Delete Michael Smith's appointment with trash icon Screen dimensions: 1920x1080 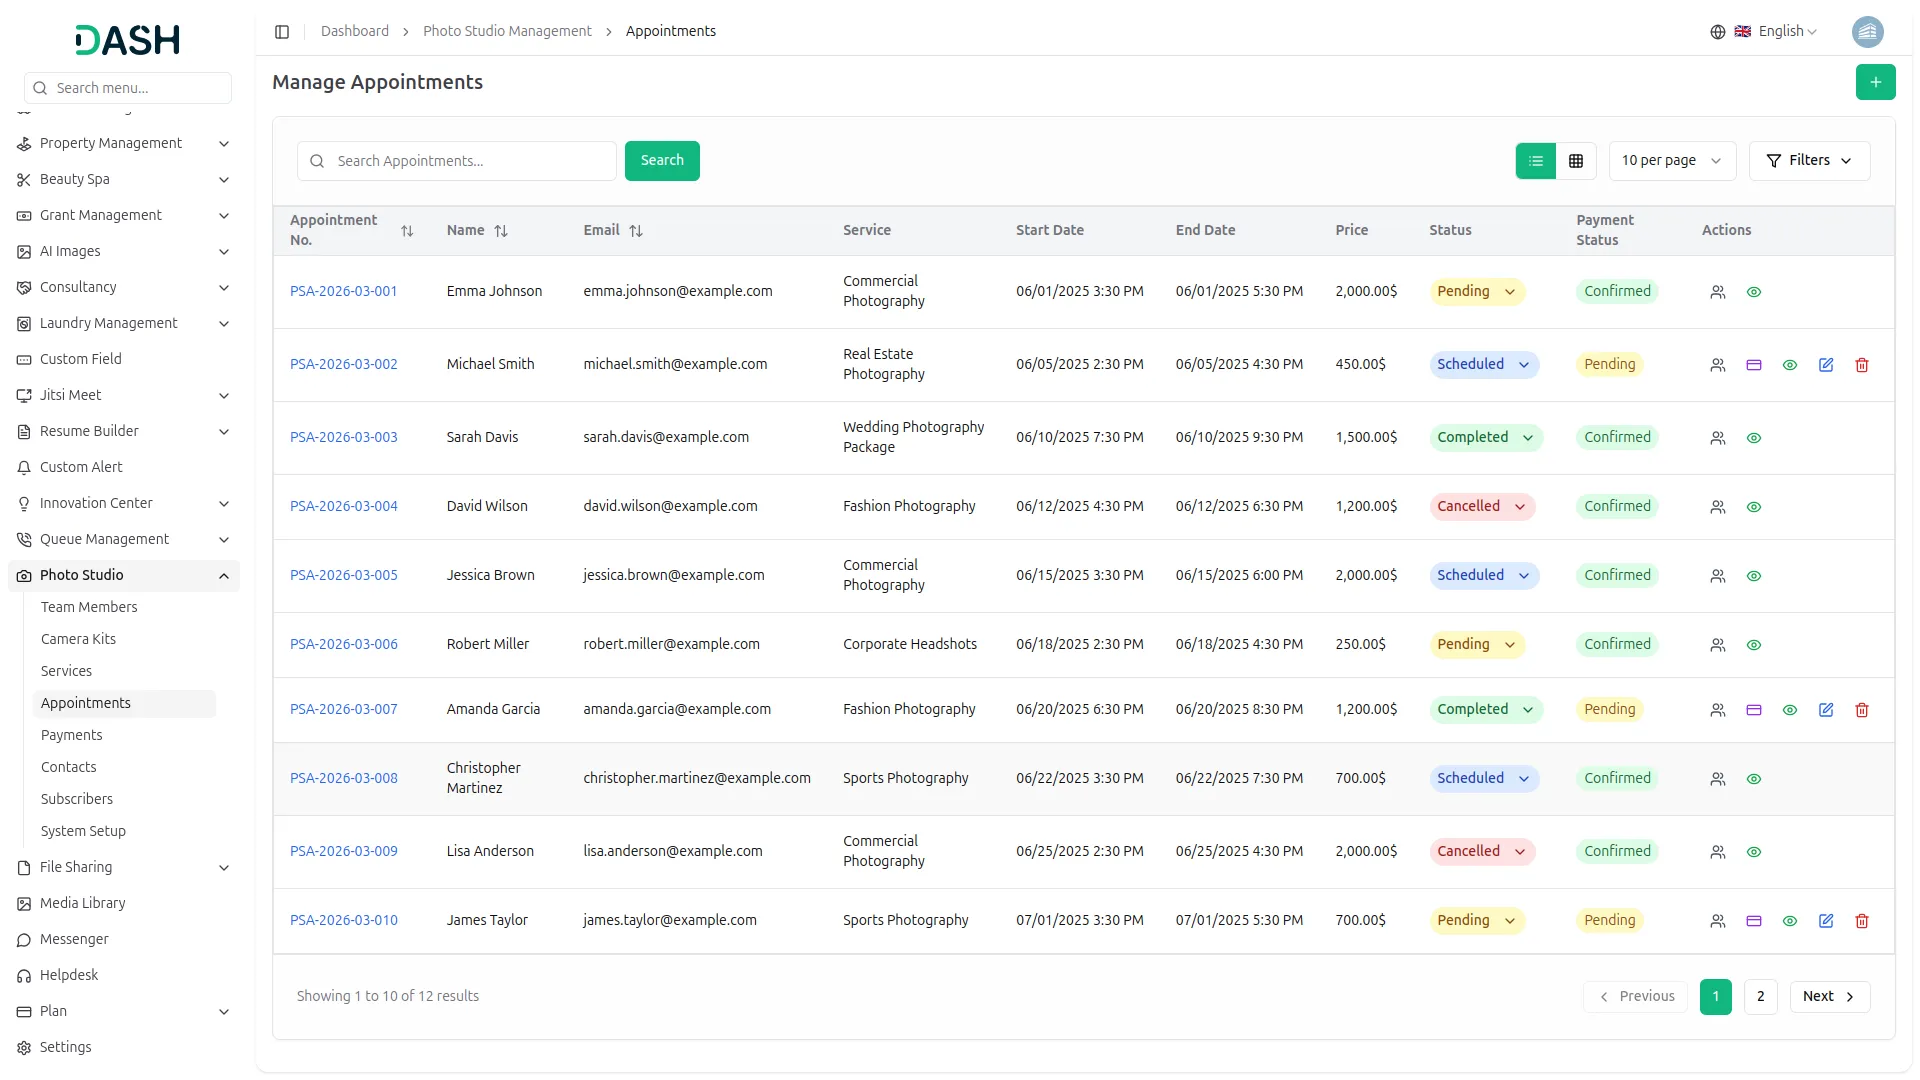[1861, 365]
